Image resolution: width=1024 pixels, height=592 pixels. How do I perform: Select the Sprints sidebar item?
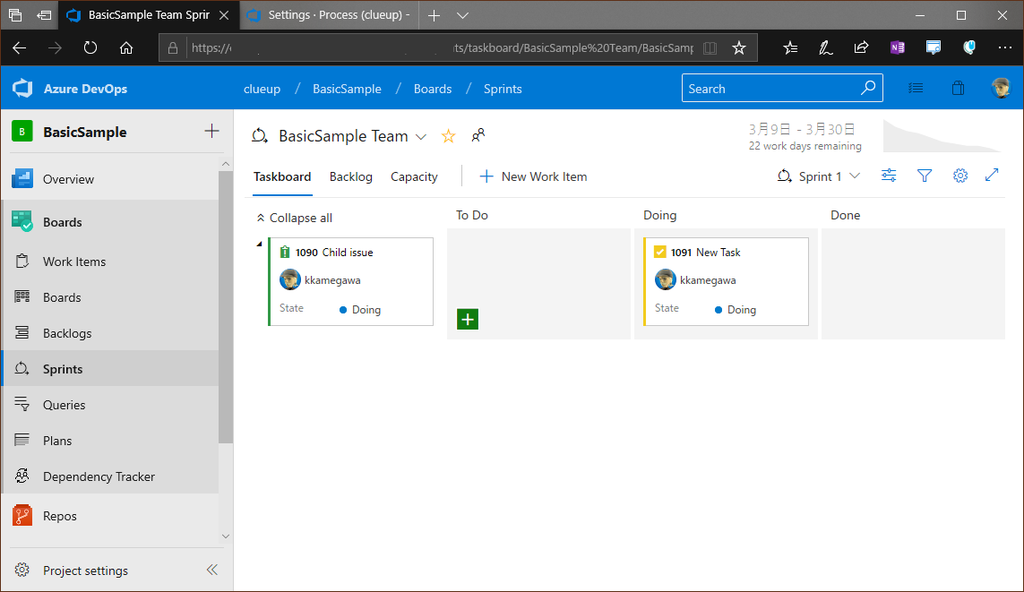coord(110,369)
